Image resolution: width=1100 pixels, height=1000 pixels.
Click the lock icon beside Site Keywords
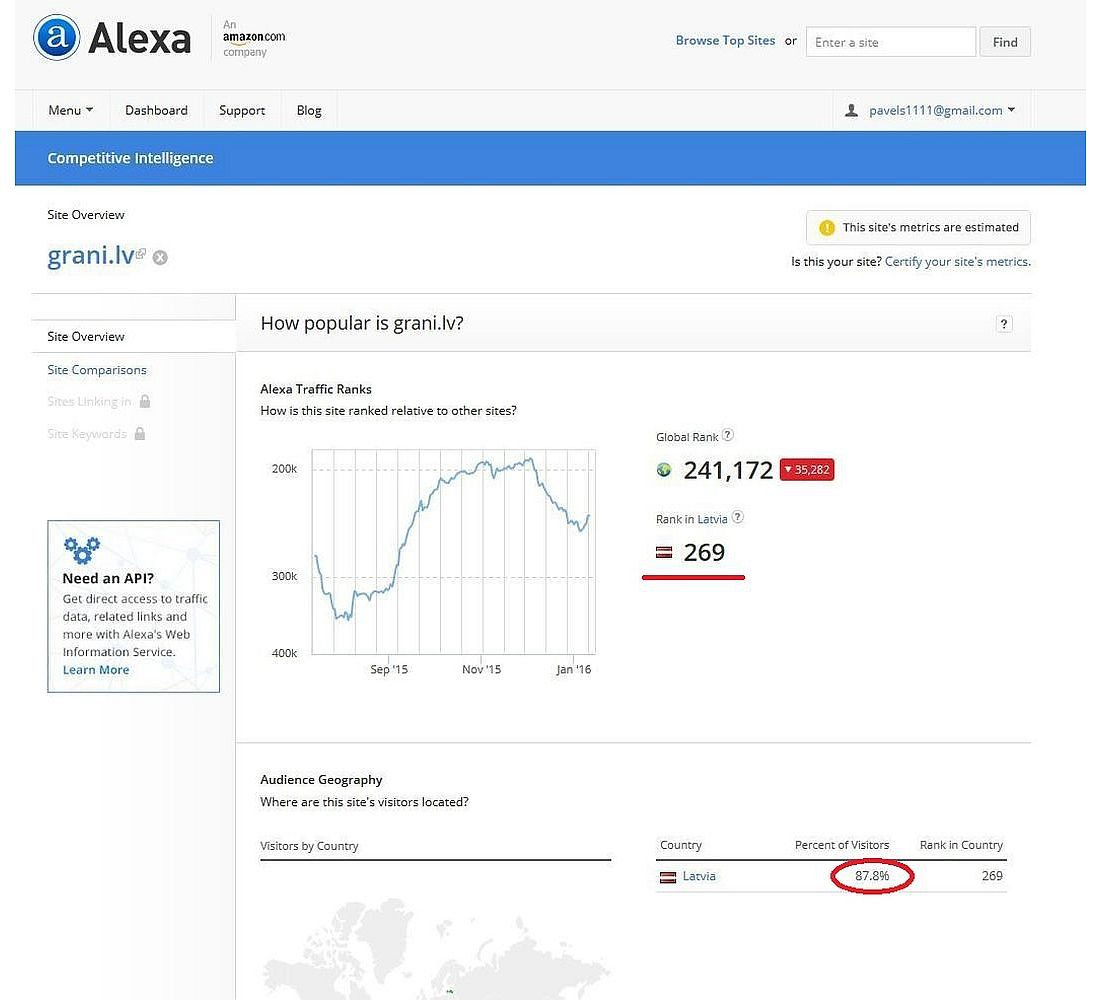point(140,434)
